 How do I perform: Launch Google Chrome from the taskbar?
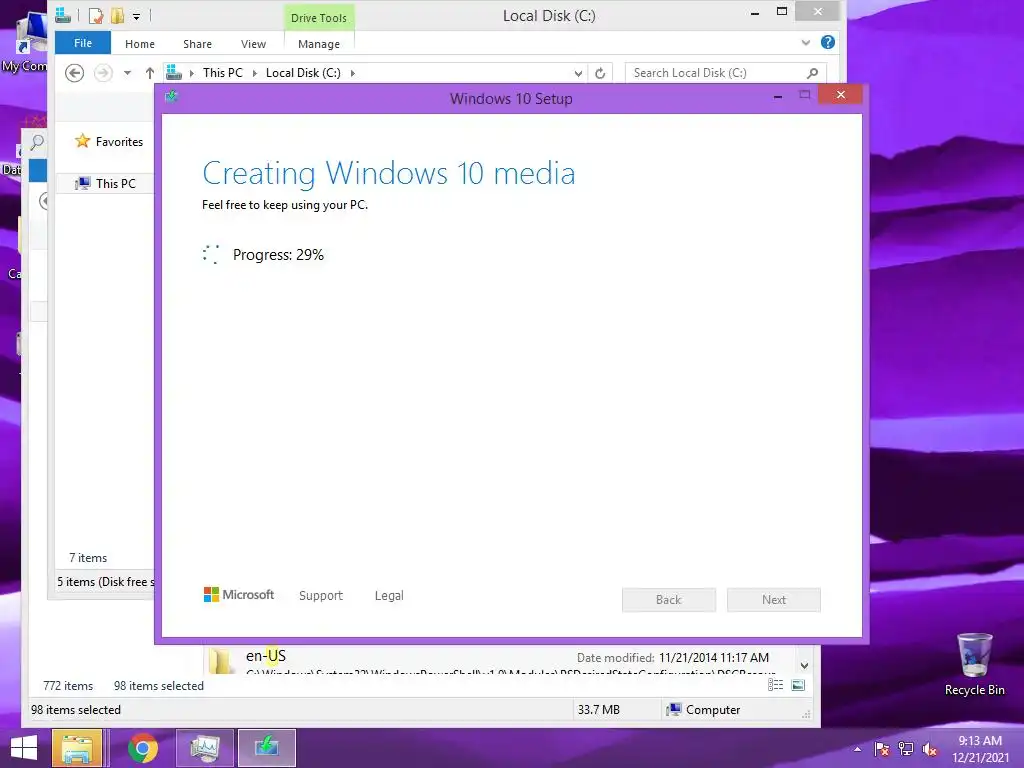[x=143, y=748]
